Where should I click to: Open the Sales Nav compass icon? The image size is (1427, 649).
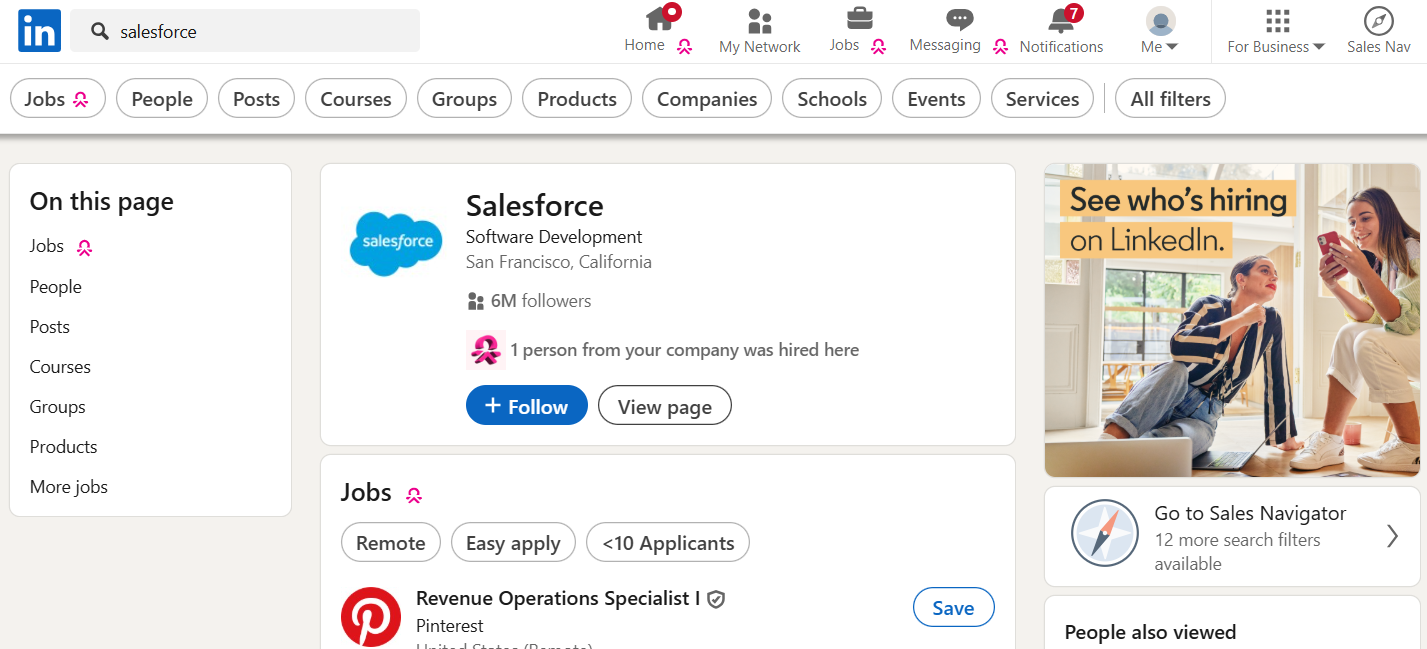1378,21
